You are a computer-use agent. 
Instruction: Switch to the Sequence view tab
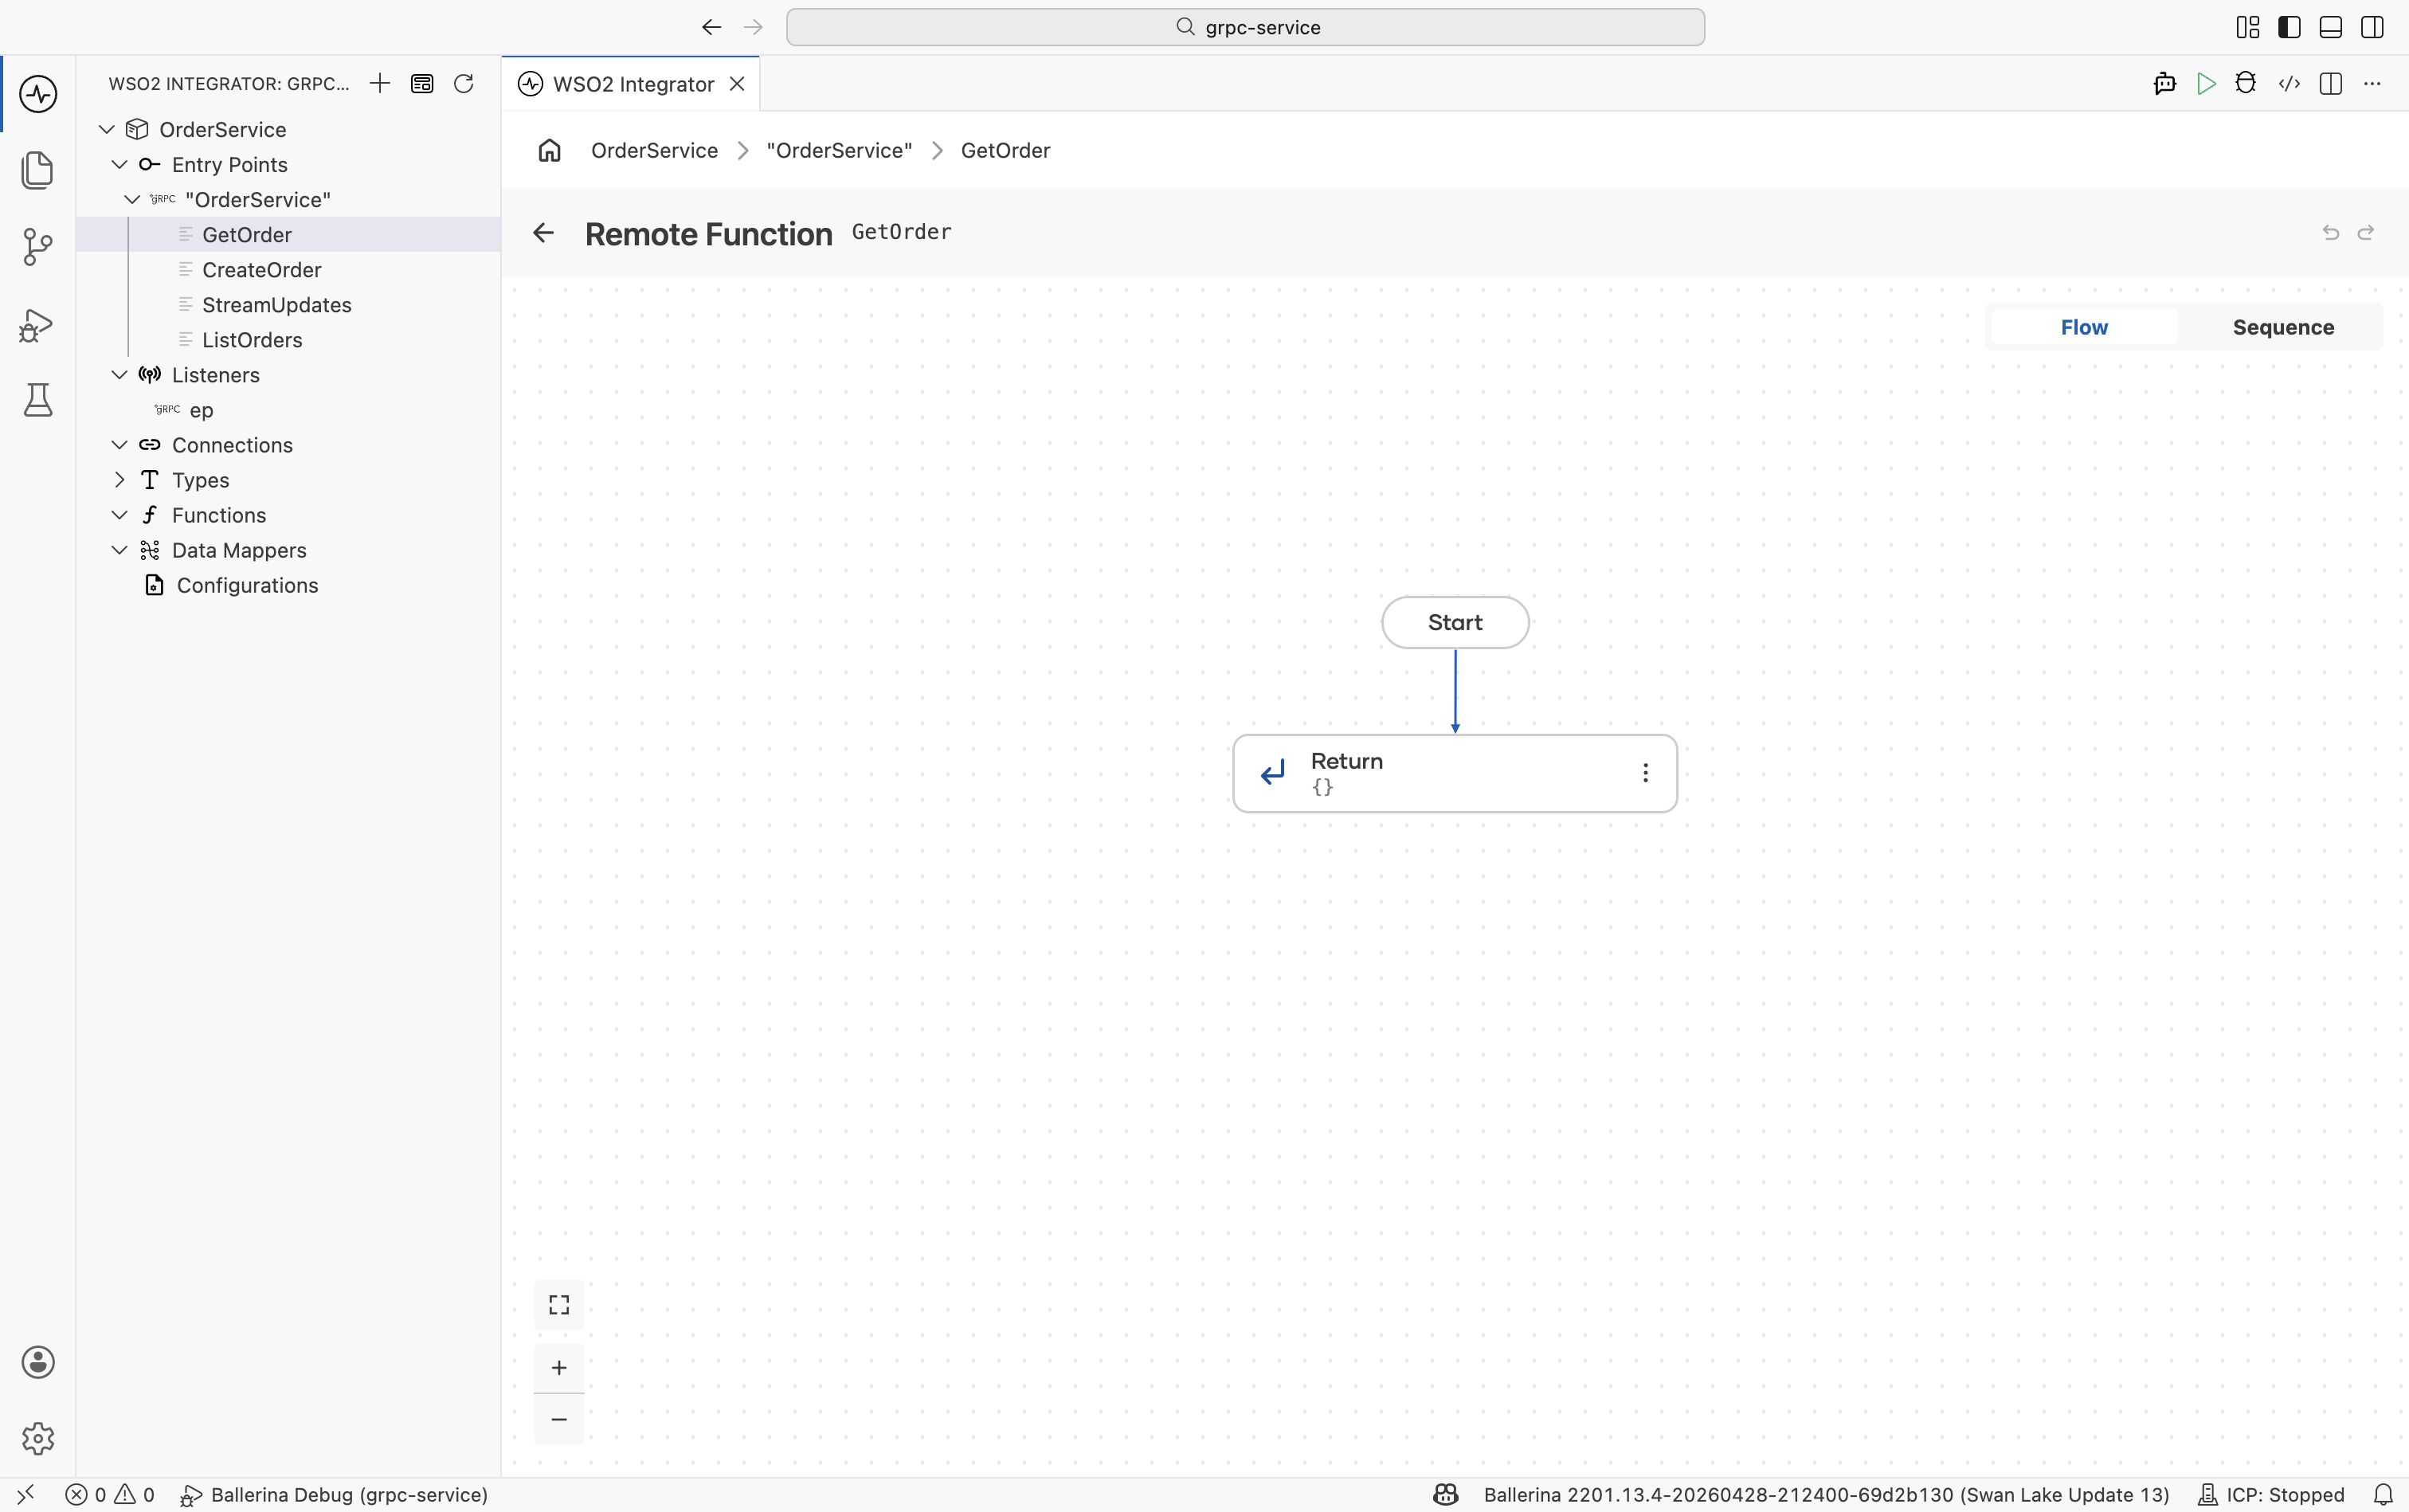pos(2283,327)
